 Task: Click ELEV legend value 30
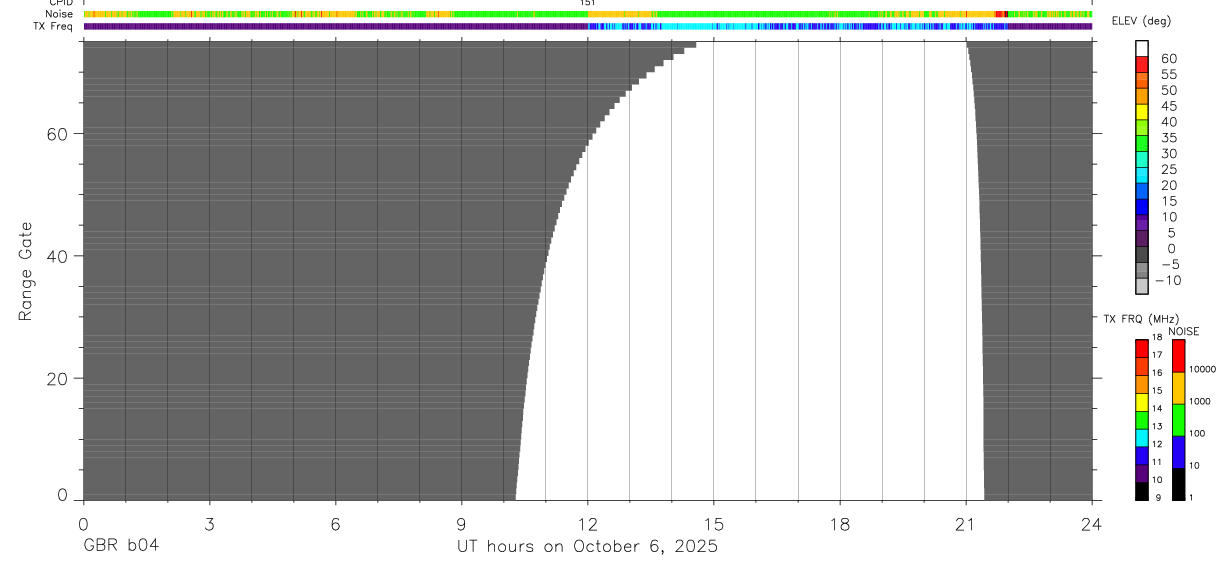(1169, 154)
